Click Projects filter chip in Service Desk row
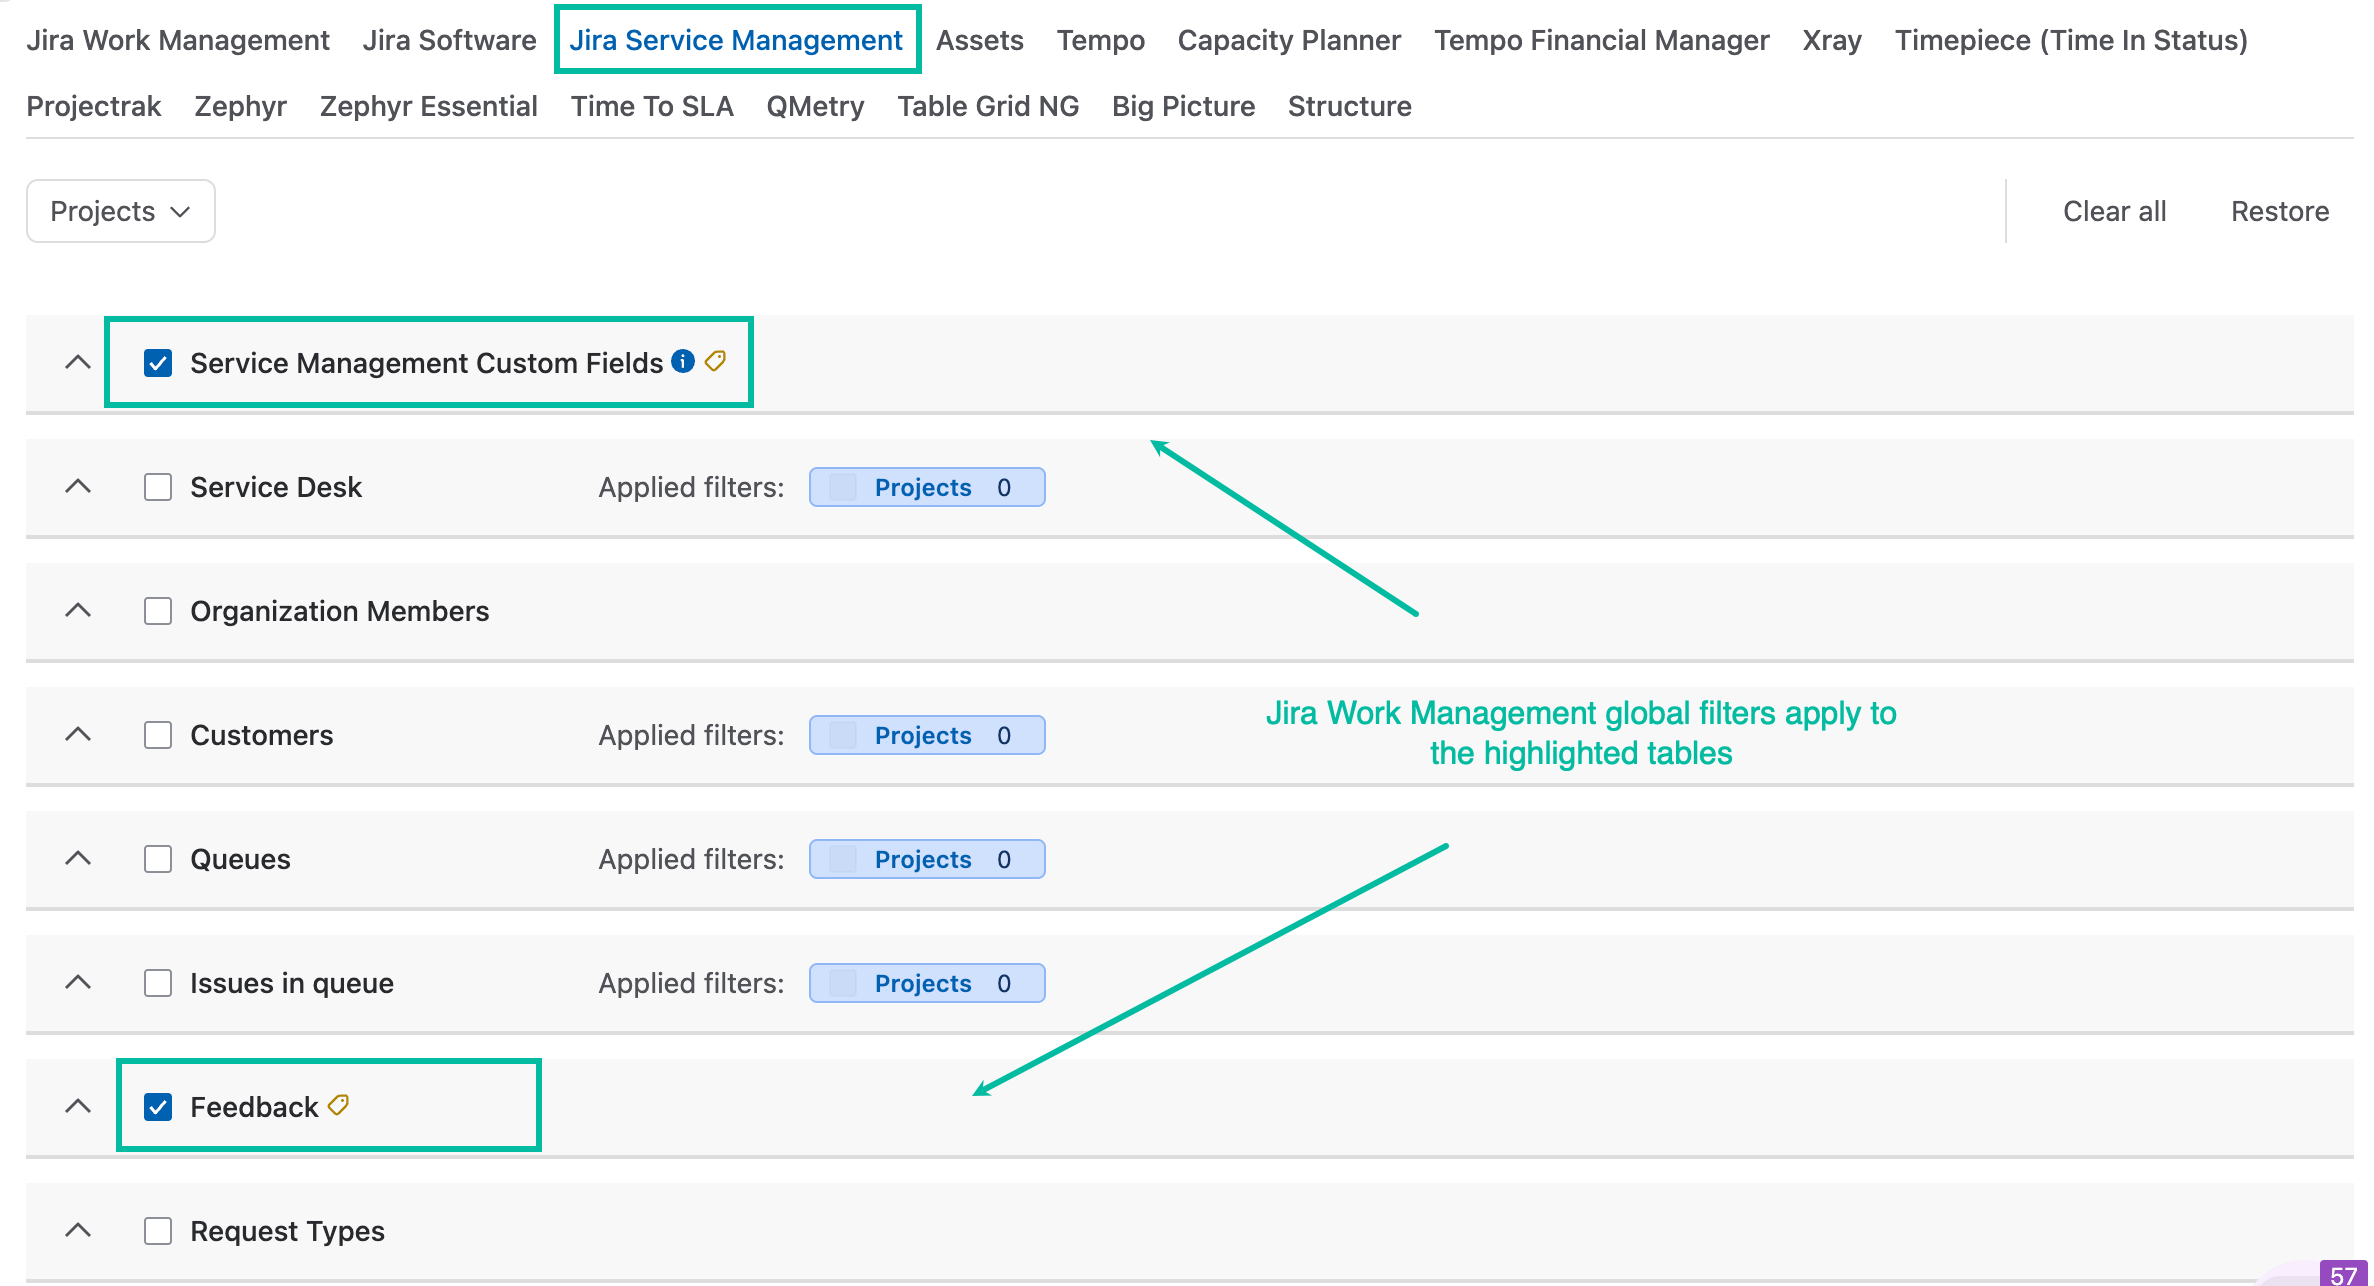 (927, 487)
